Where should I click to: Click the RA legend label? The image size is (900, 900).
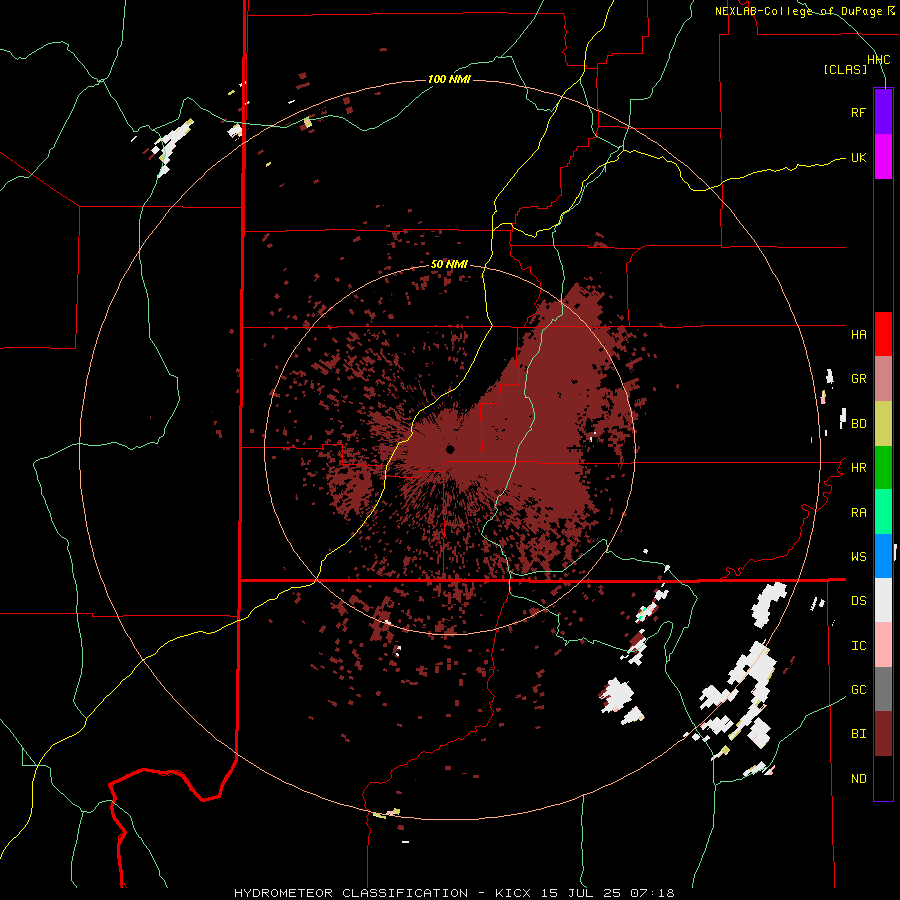[858, 513]
